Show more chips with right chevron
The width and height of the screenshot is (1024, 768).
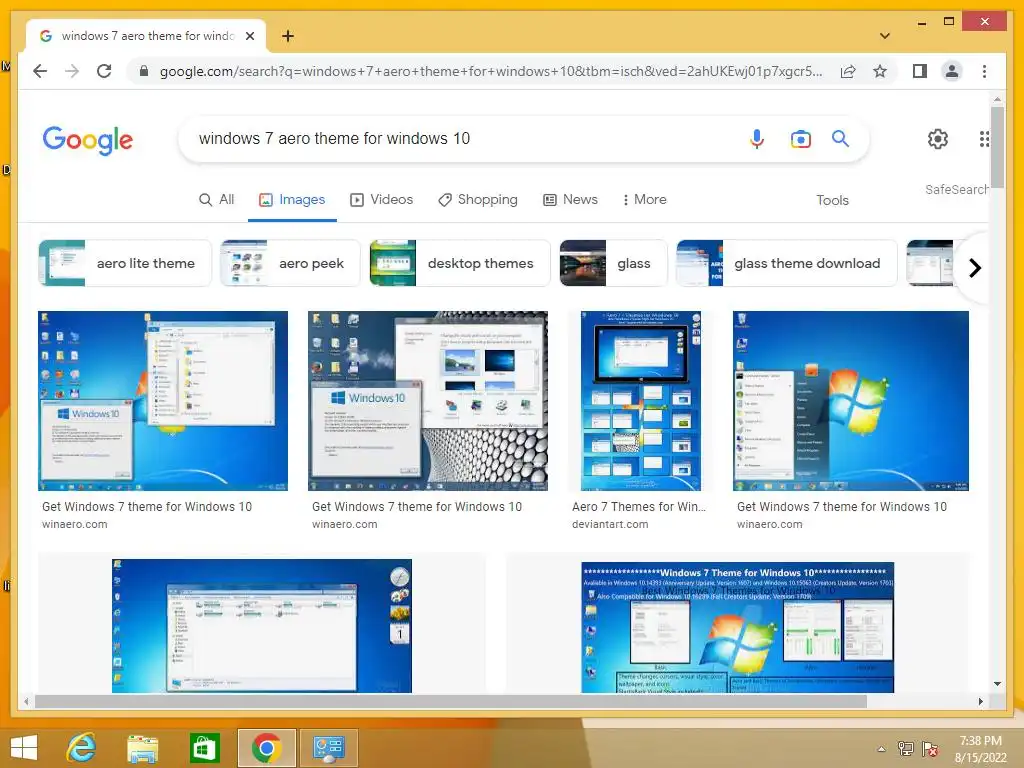pyautogui.click(x=974, y=268)
